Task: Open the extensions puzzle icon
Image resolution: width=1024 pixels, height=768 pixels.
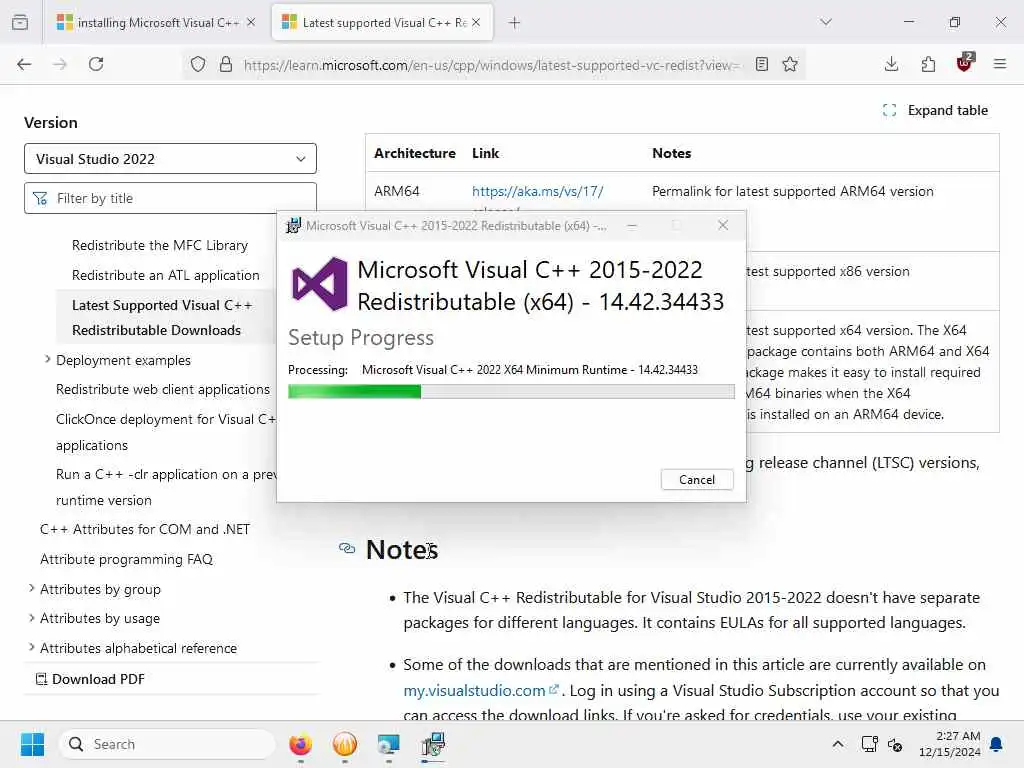Action: (x=928, y=64)
